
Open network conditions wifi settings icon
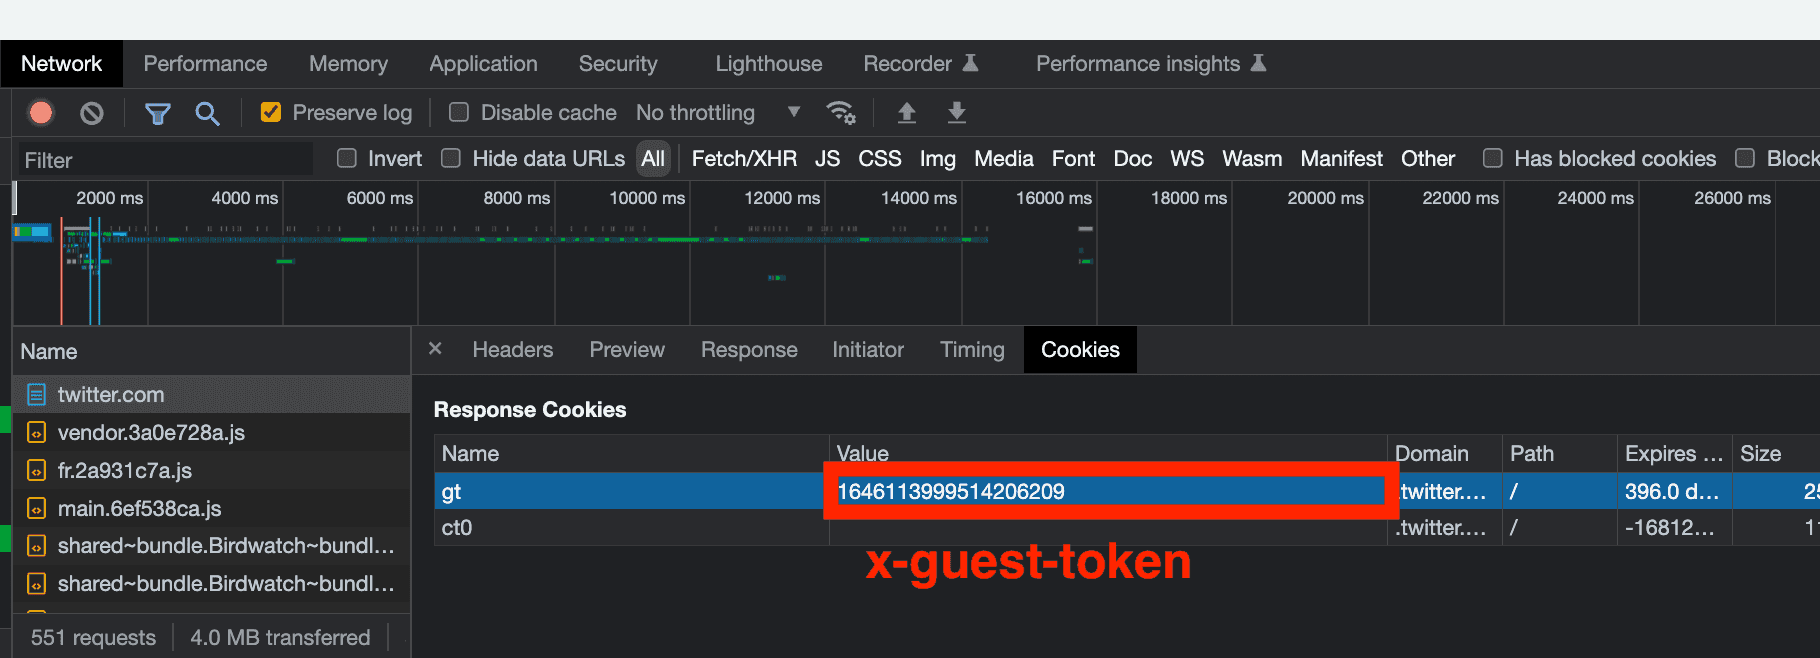click(x=841, y=113)
